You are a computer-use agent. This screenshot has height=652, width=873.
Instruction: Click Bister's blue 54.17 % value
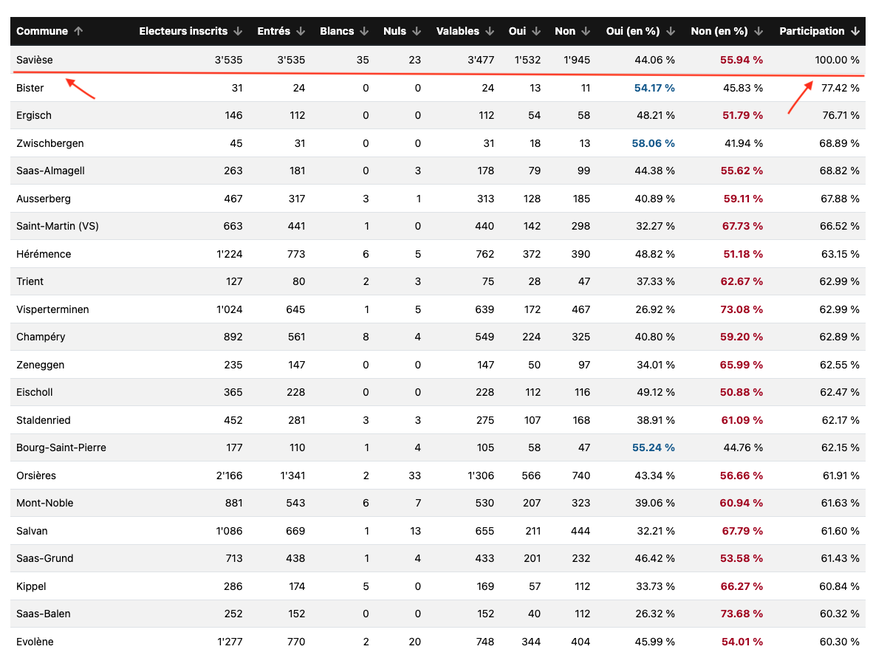[x=654, y=88]
